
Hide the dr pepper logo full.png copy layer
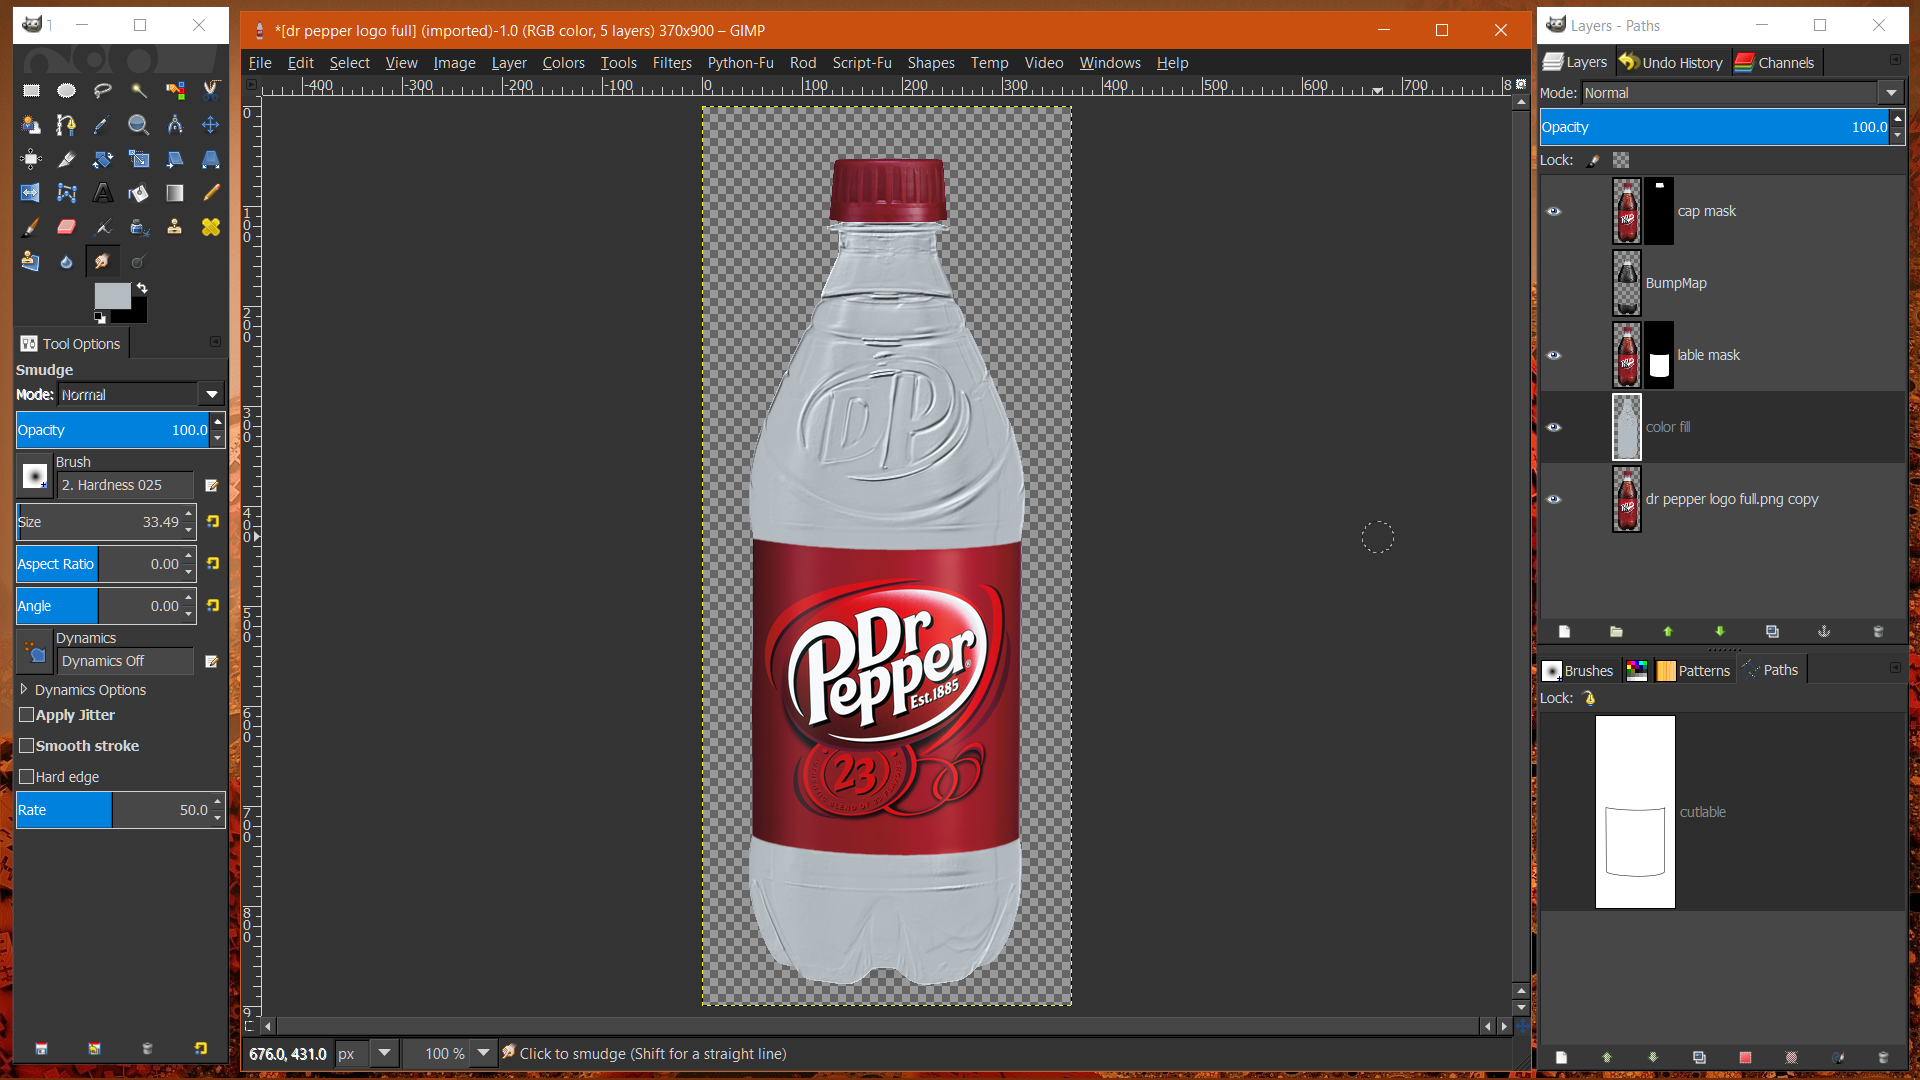(1554, 499)
